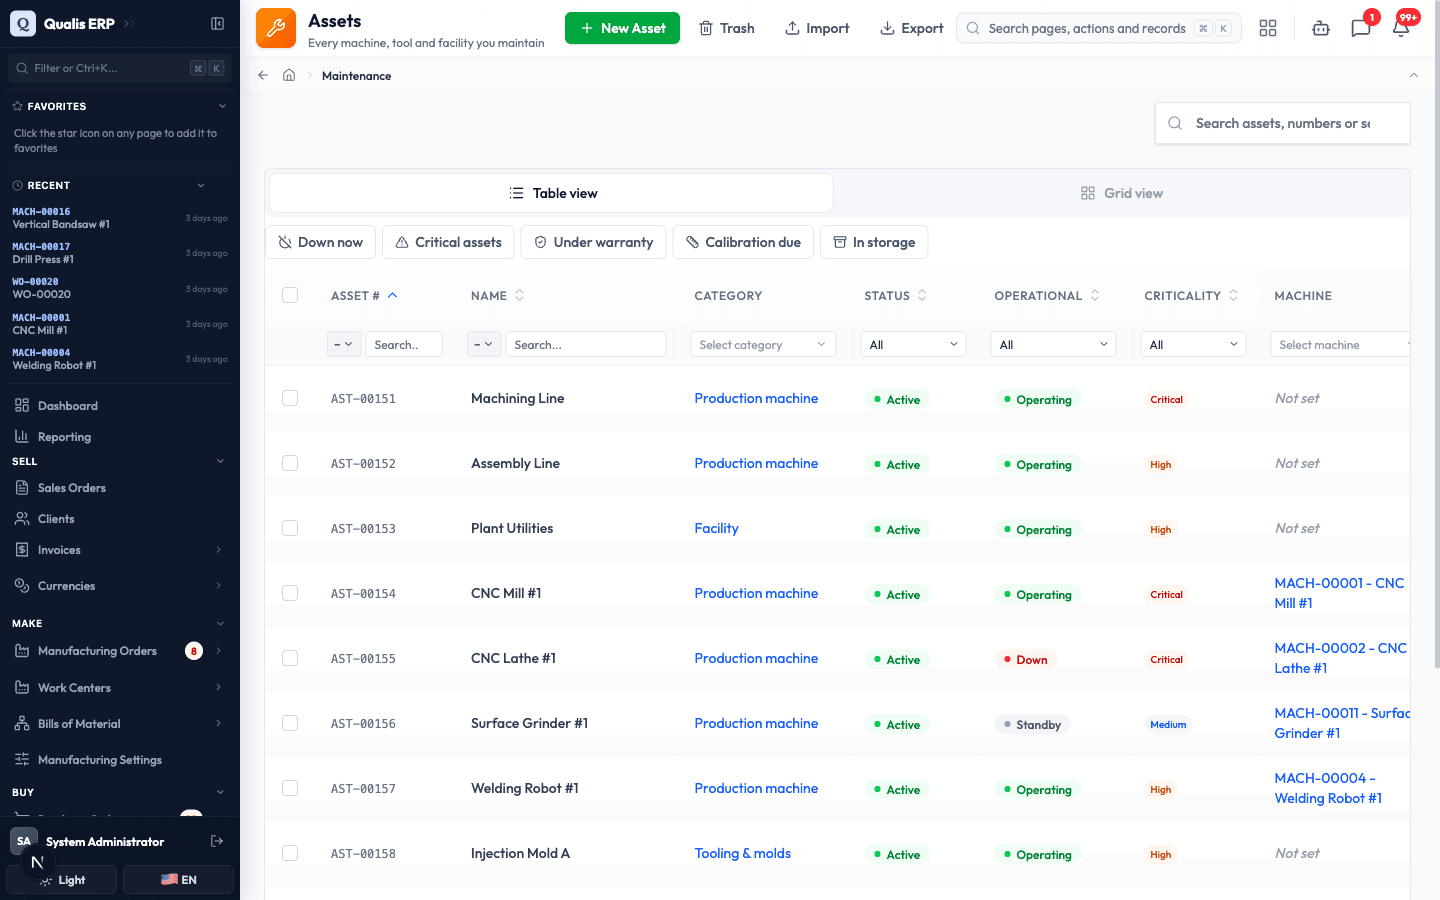
Task: Open the notifications bell
Action: click(x=1401, y=28)
